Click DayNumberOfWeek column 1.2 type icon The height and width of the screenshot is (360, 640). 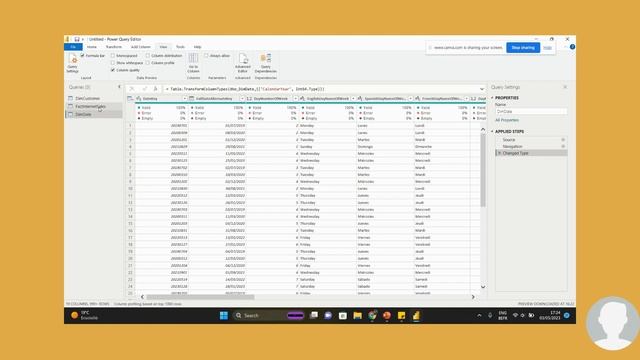(249, 98)
